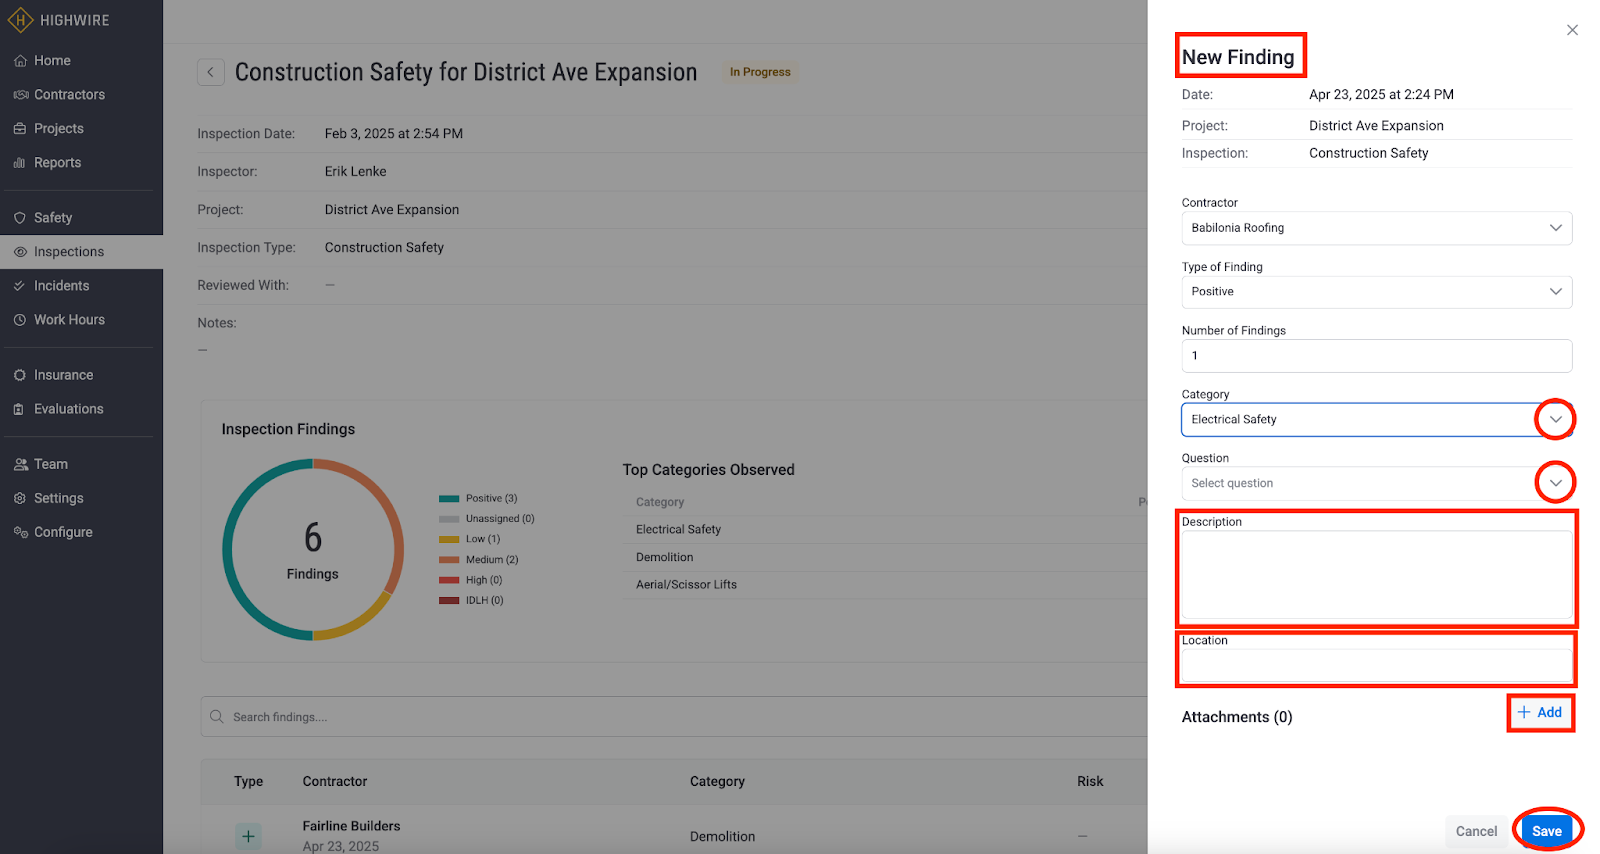Close the New Finding panel with X
This screenshot has width=1600, height=854.
point(1572,30)
